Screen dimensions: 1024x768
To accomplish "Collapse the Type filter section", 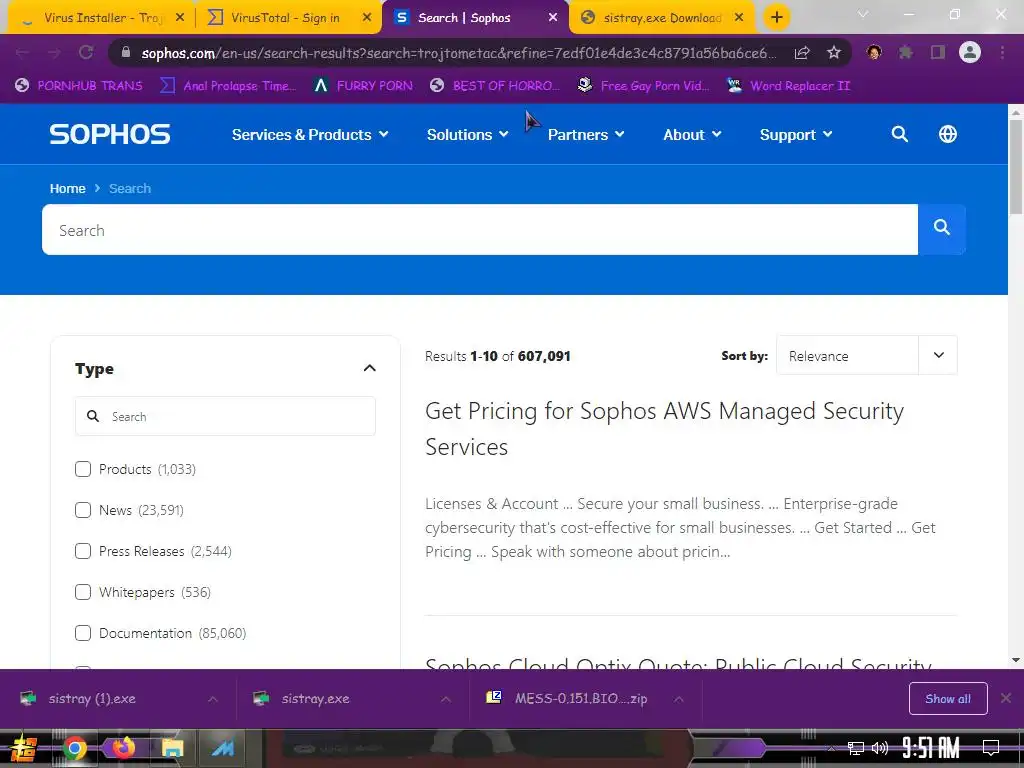I will pos(370,368).
